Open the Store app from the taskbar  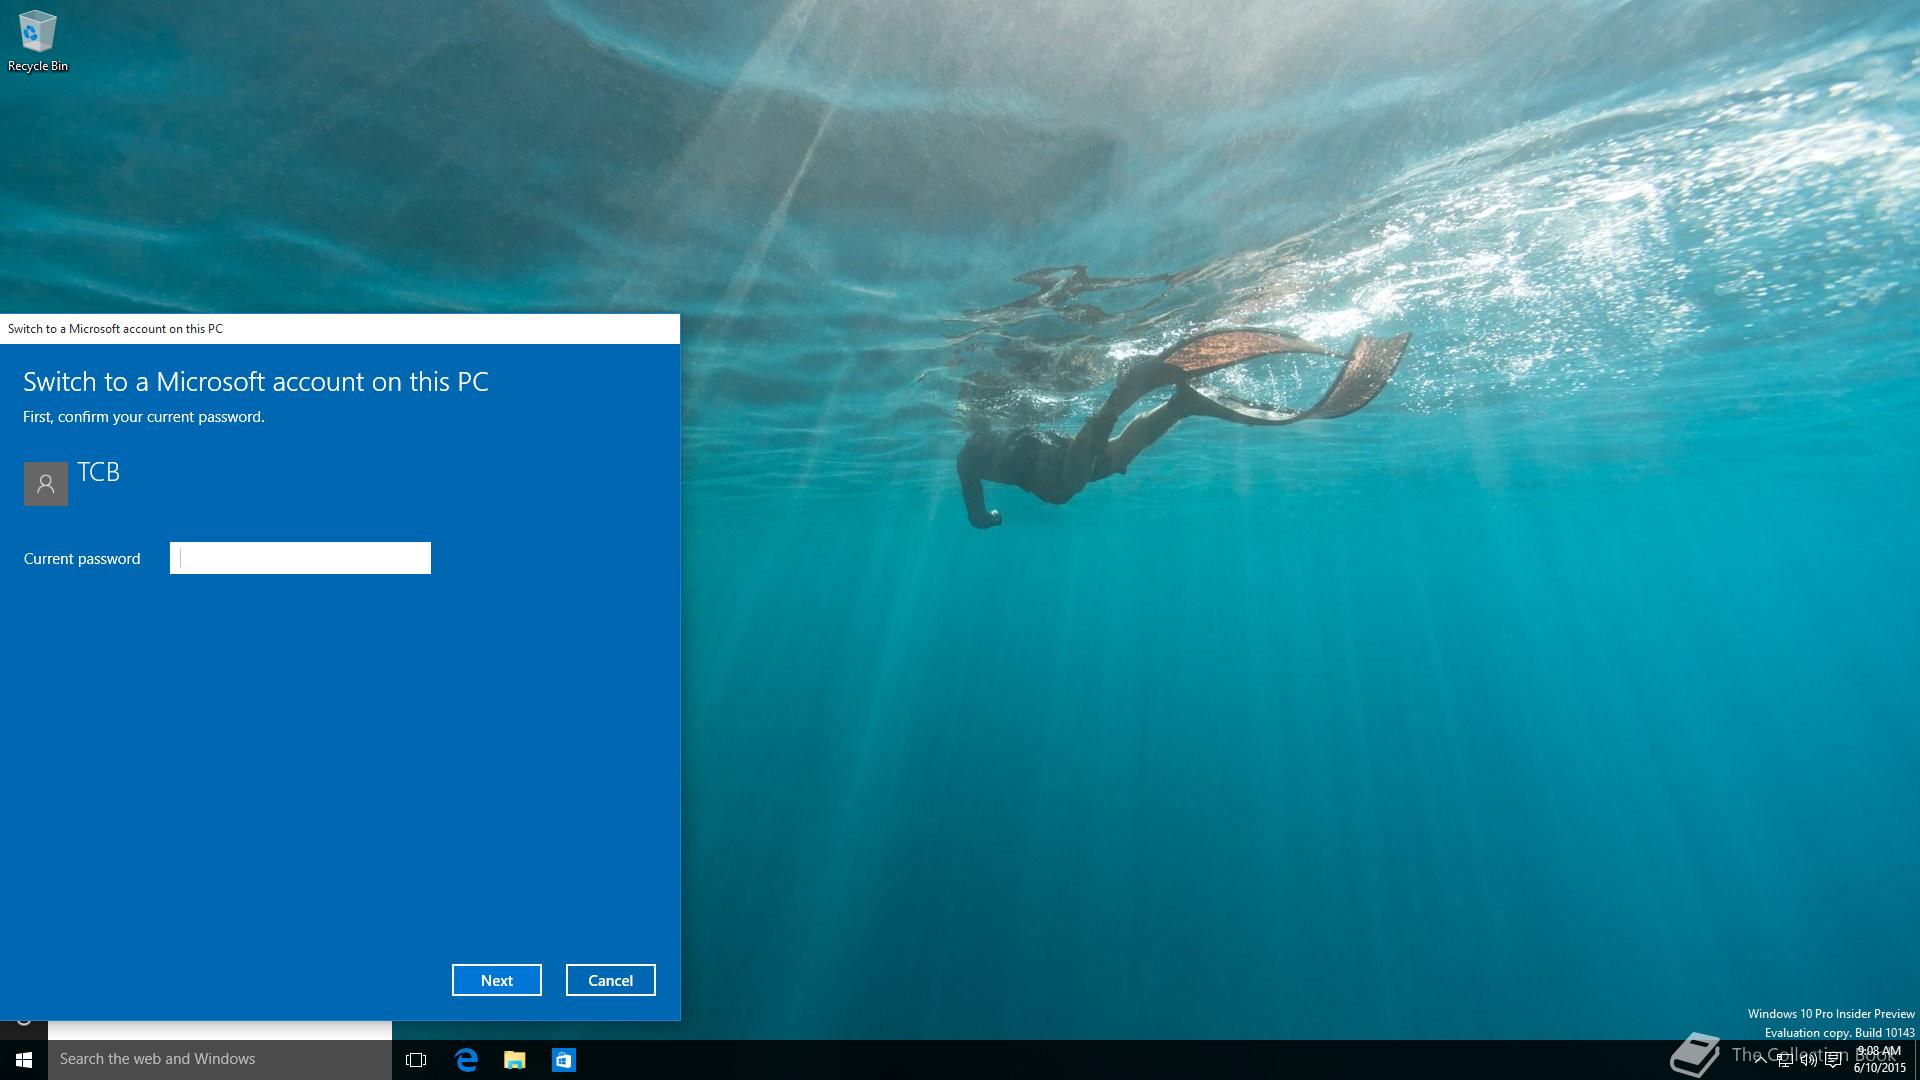tap(563, 1059)
